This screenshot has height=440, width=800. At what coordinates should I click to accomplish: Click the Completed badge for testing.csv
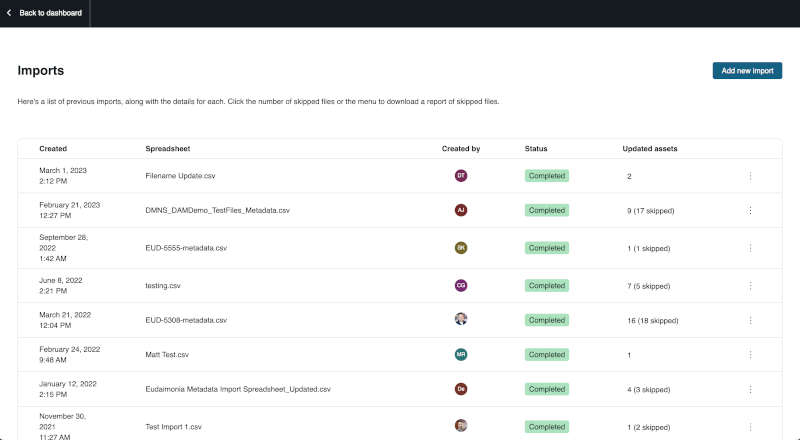(547, 285)
